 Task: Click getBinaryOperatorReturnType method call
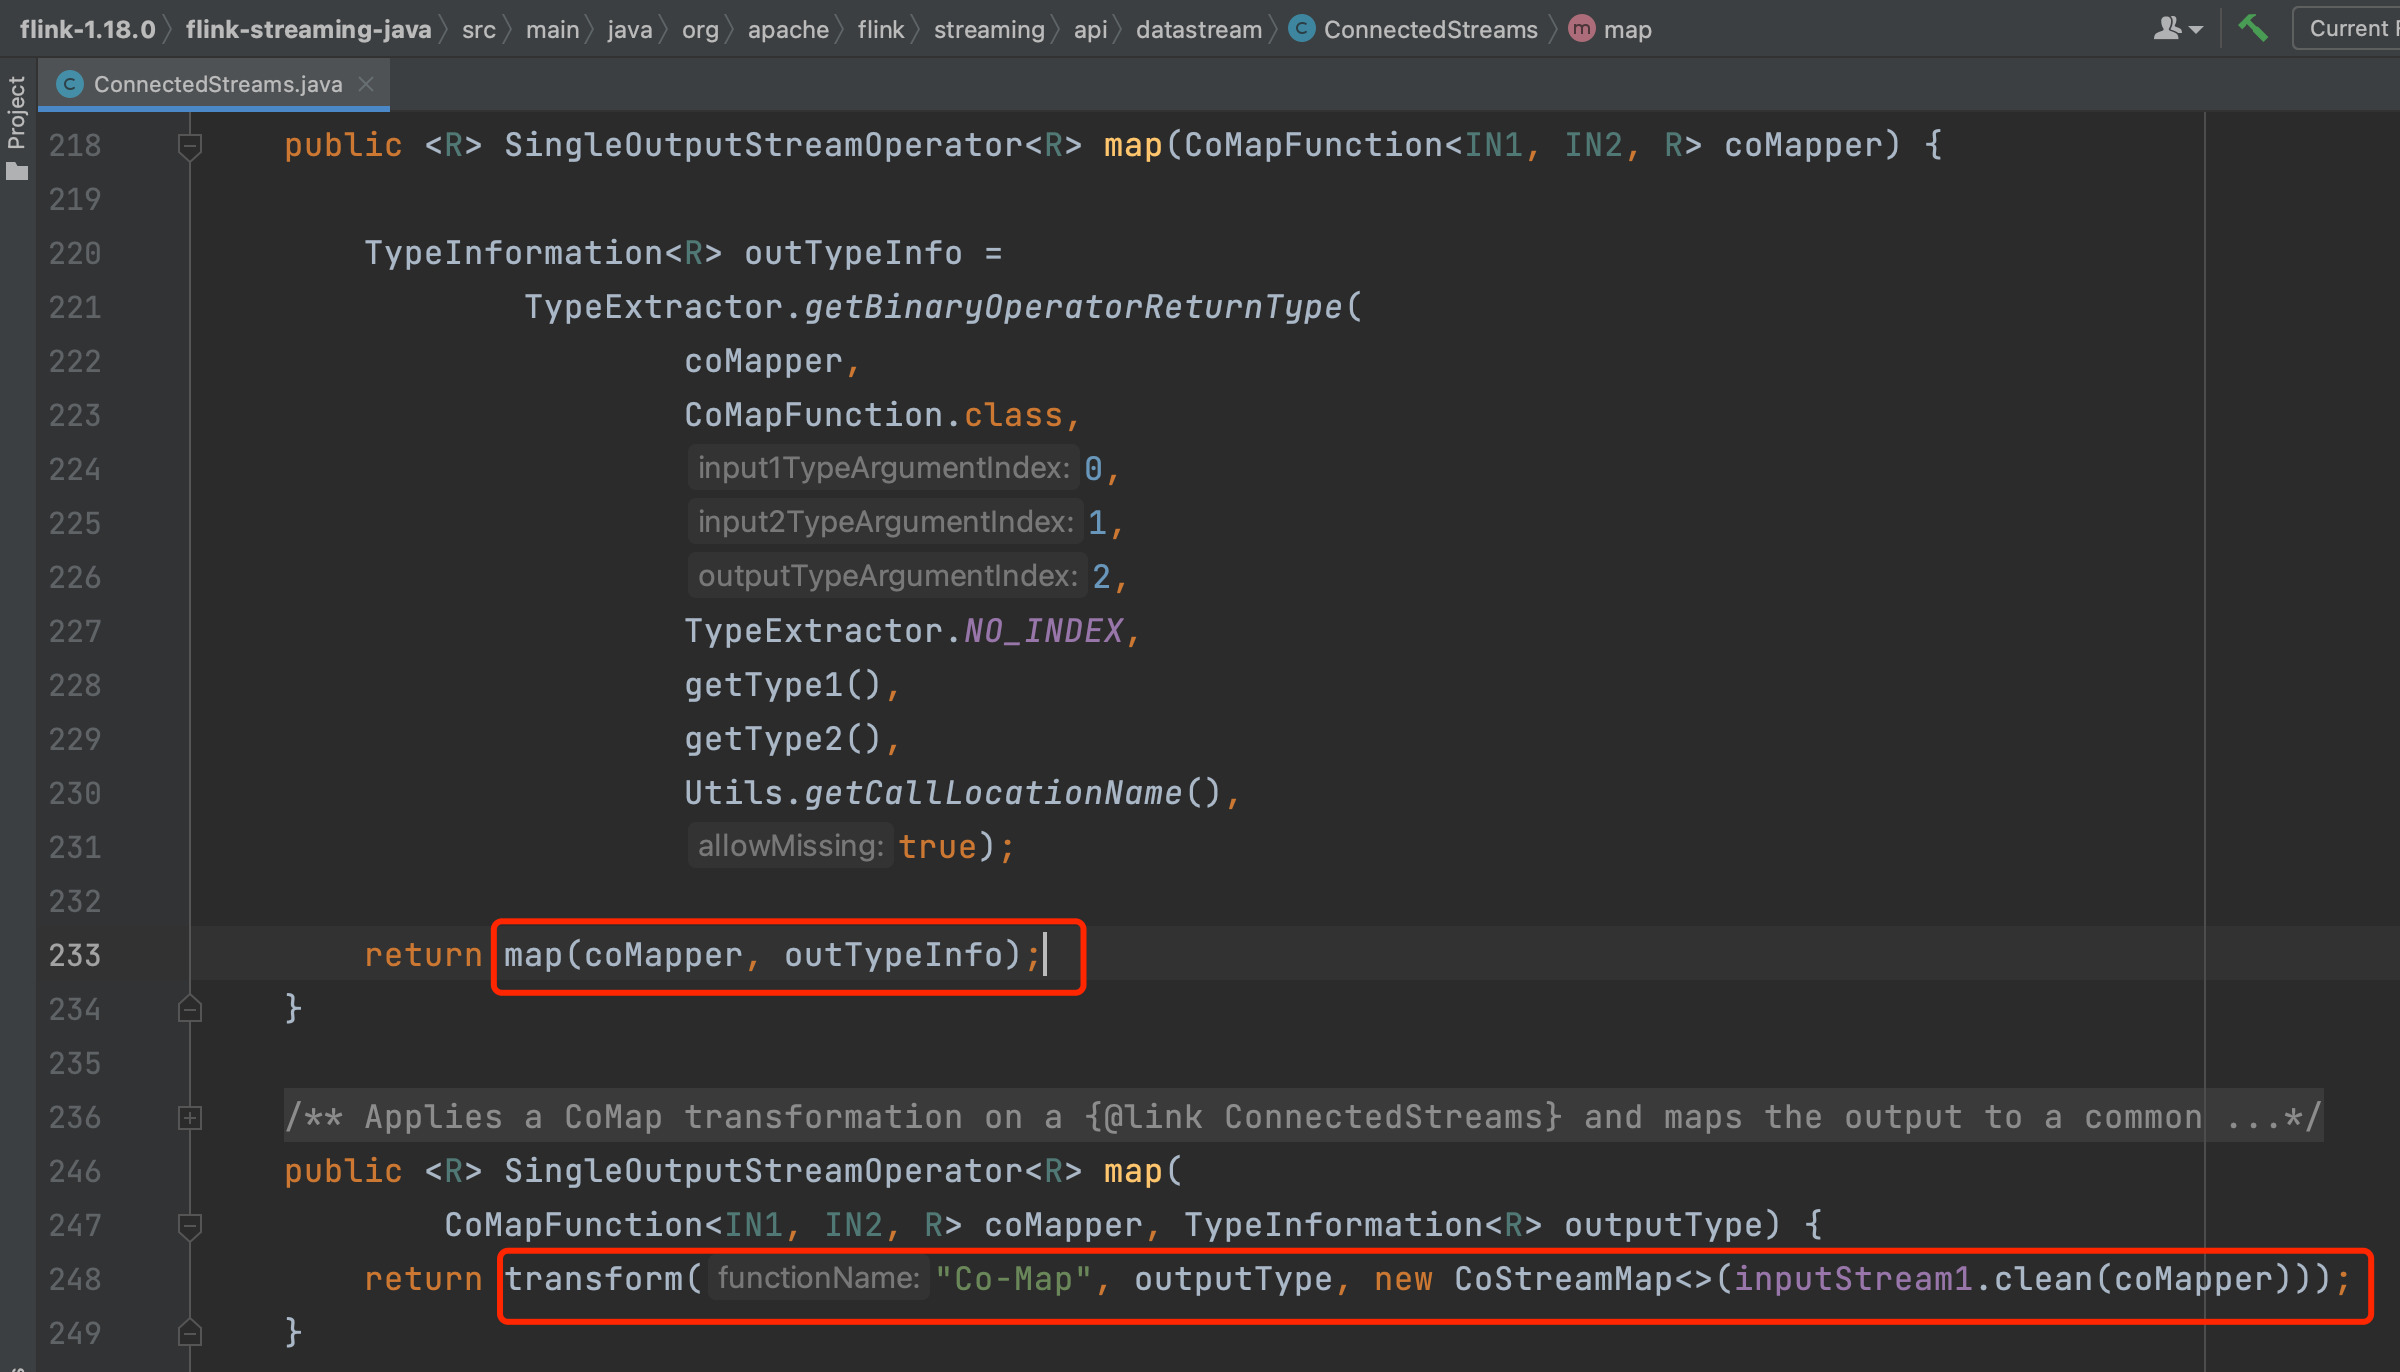click(x=1072, y=307)
